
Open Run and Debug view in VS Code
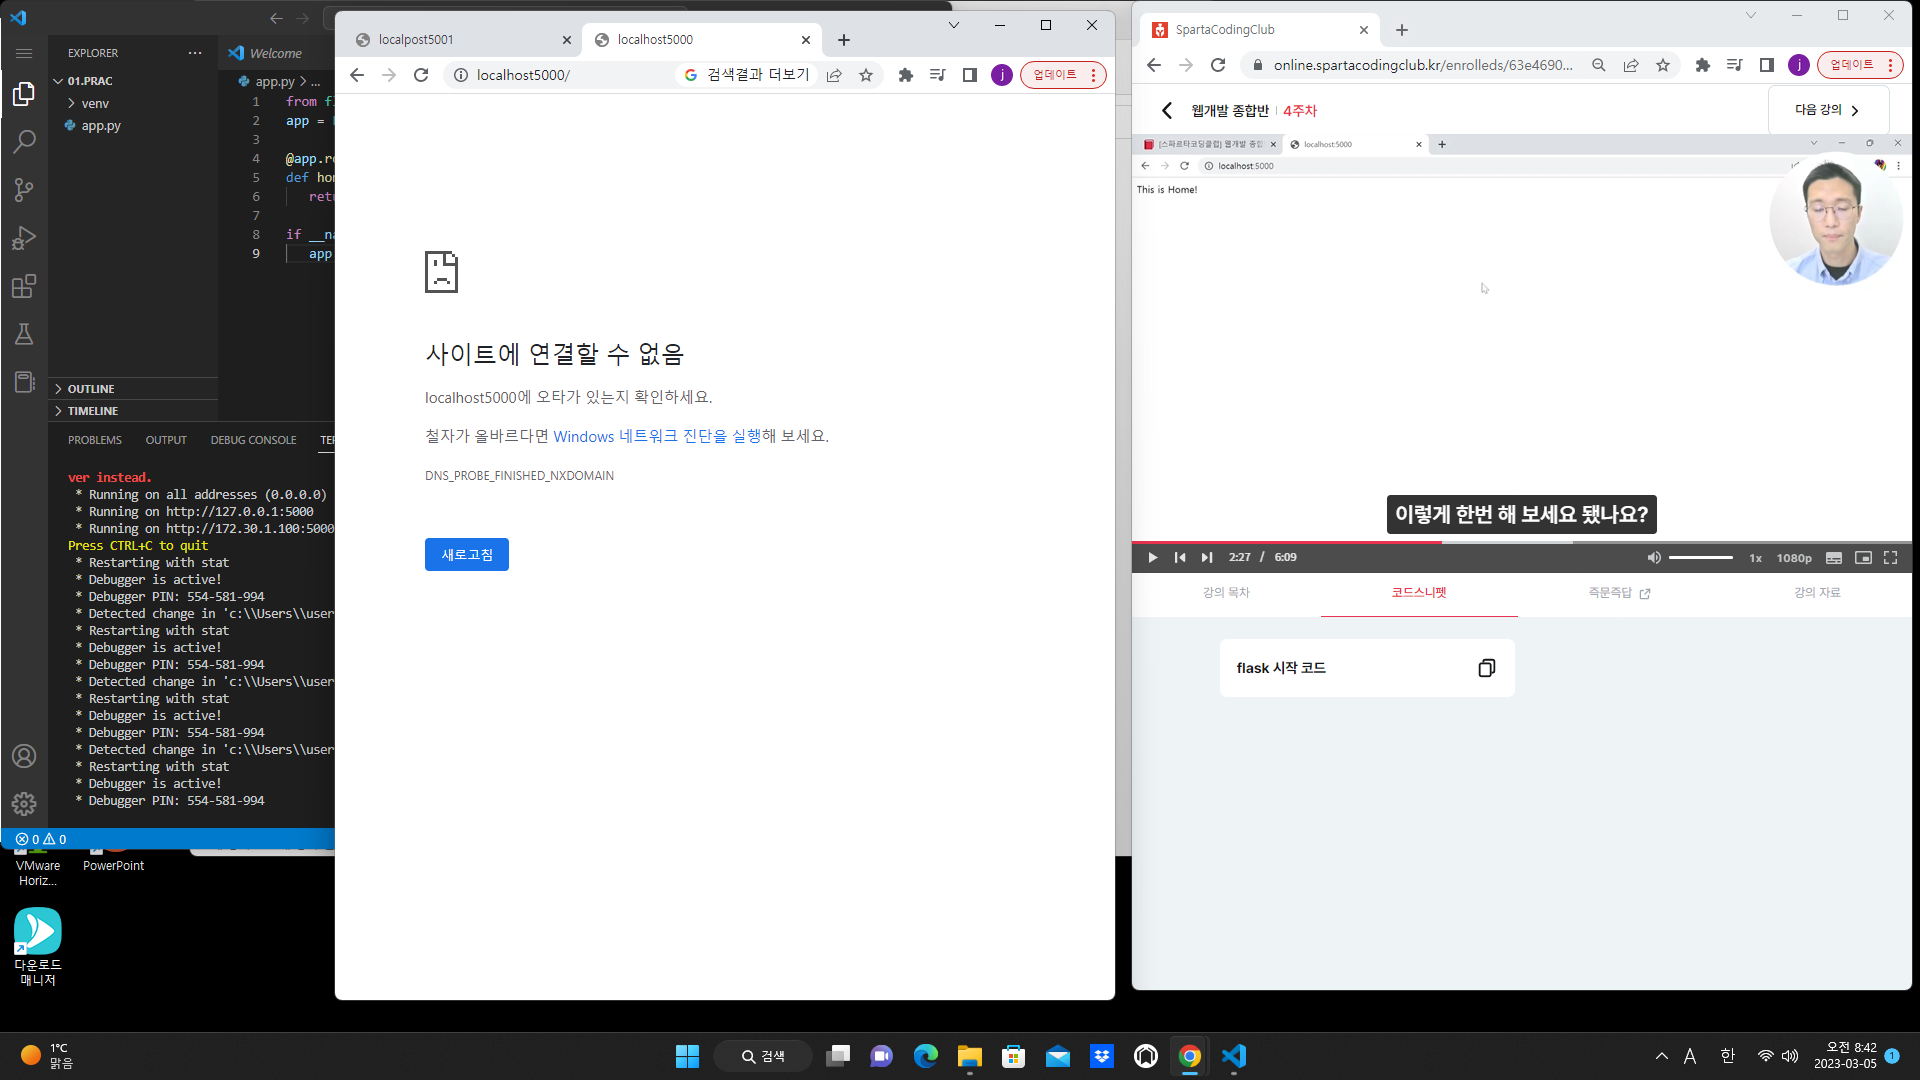[x=24, y=238]
